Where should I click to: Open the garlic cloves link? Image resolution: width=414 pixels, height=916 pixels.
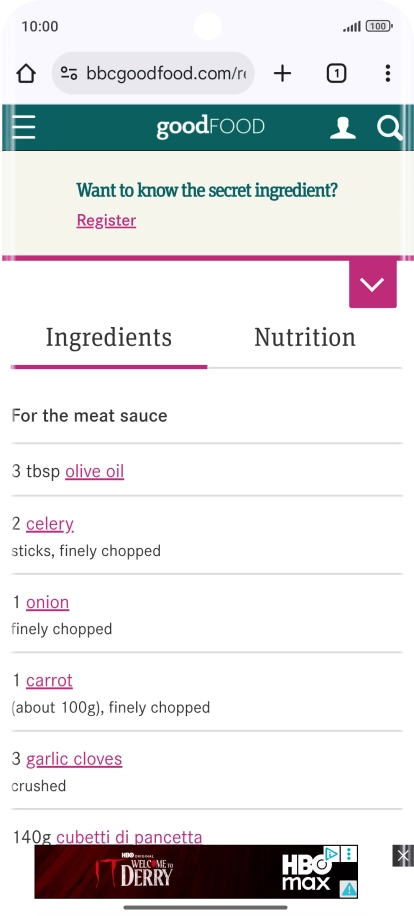pos(74,759)
